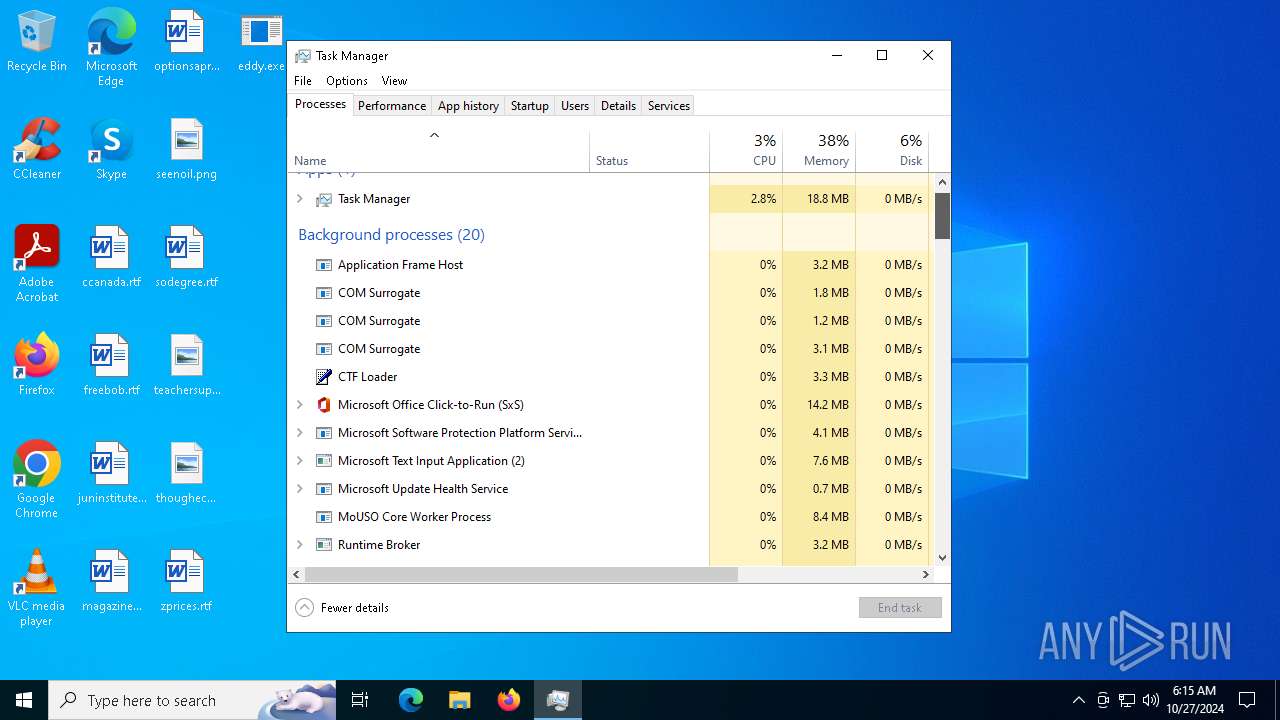Select the eddy.exe desktop icon
Image resolution: width=1280 pixels, height=720 pixels.
tap(261, 41)
